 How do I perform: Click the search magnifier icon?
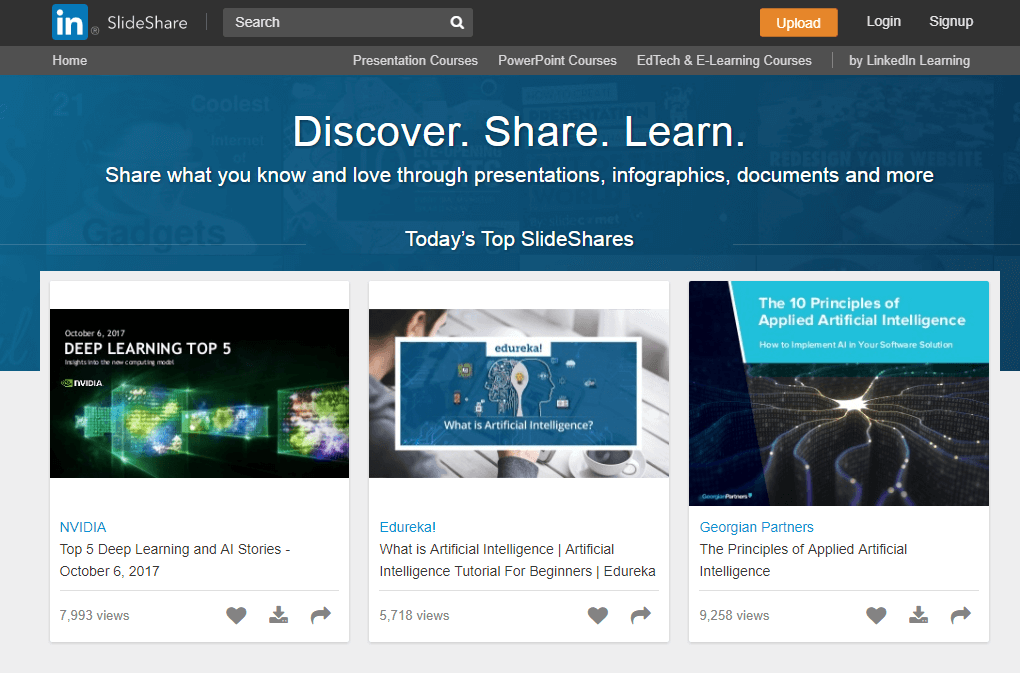tap(457, 23)
